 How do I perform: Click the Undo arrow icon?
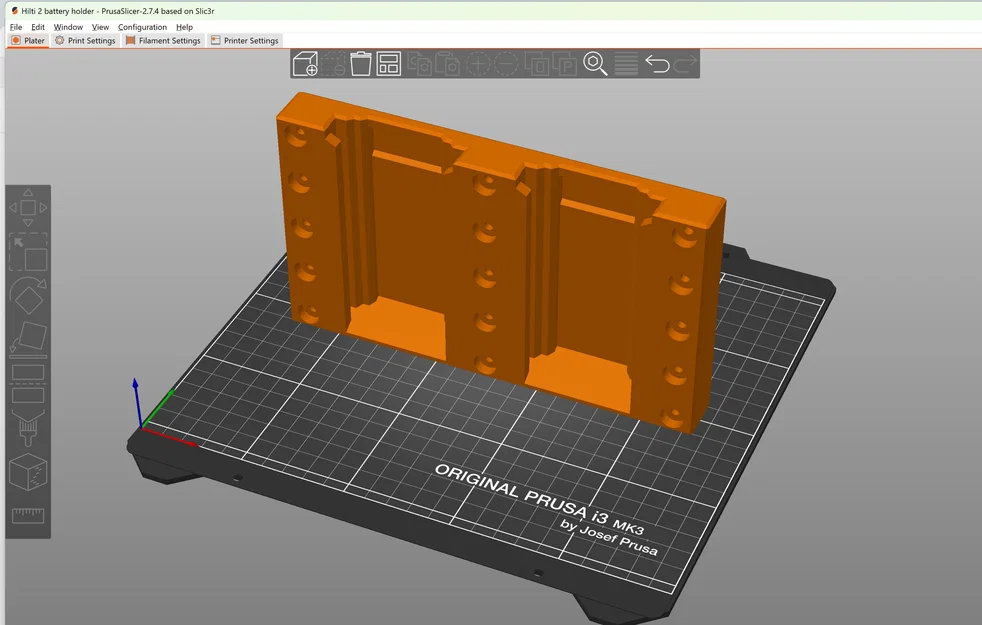(x=657, y=64)
